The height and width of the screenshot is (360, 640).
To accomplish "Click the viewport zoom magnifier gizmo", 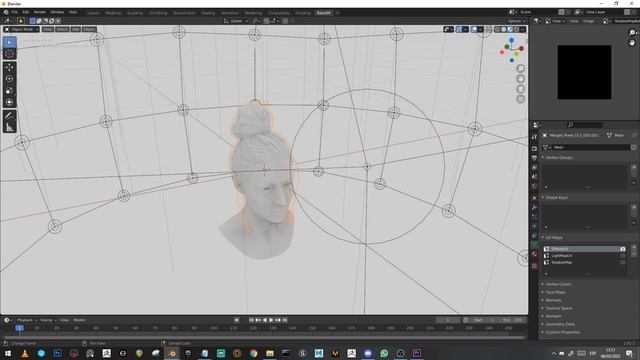I will (x=520, y=68).
